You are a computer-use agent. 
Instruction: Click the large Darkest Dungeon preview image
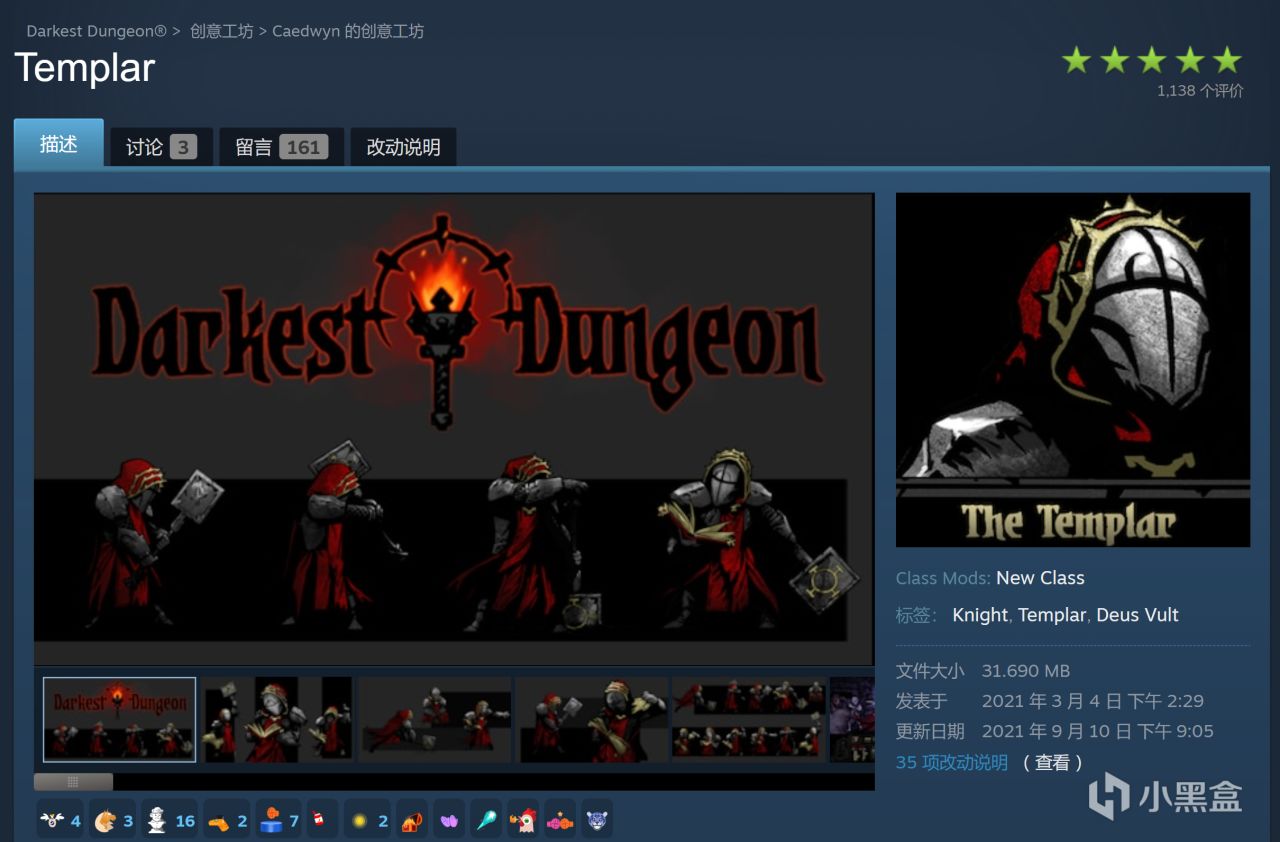tap(454, 429)
